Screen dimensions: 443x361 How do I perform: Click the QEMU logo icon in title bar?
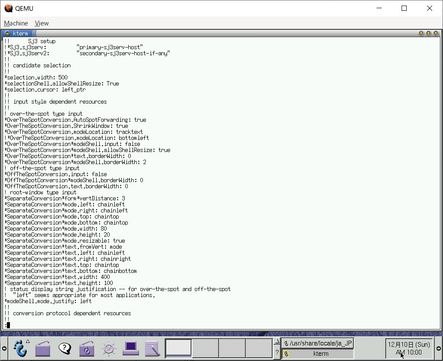coord(8,8)
